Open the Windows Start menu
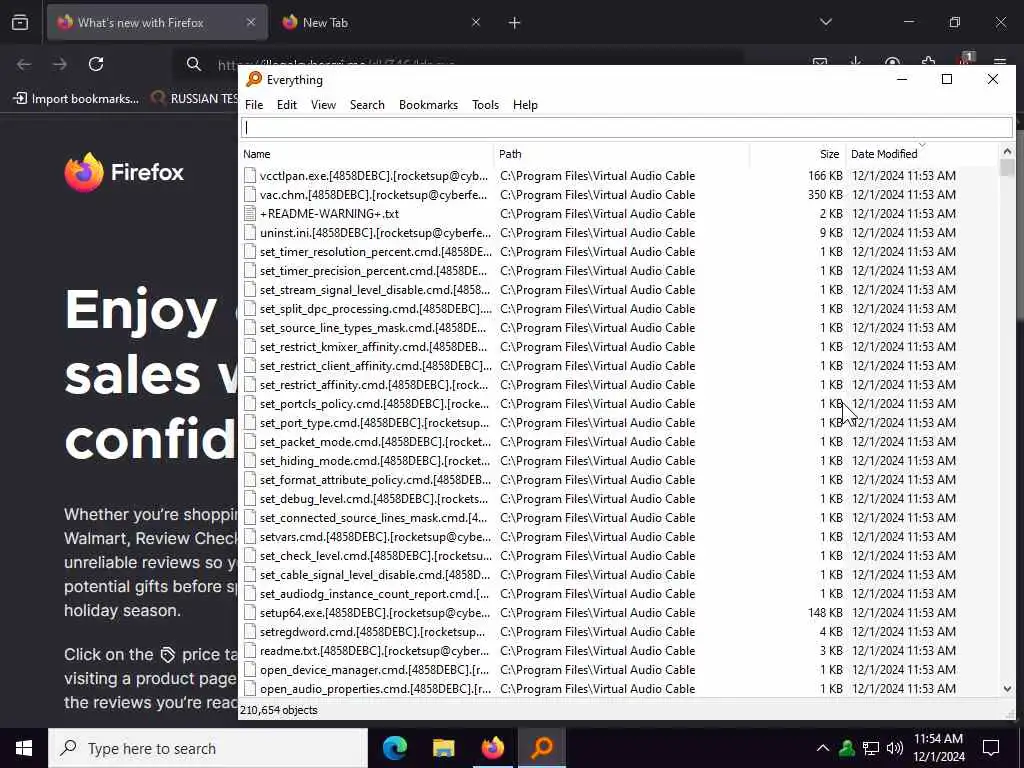This screenshot has height=768, width=1024. click(x=24, y=748)
